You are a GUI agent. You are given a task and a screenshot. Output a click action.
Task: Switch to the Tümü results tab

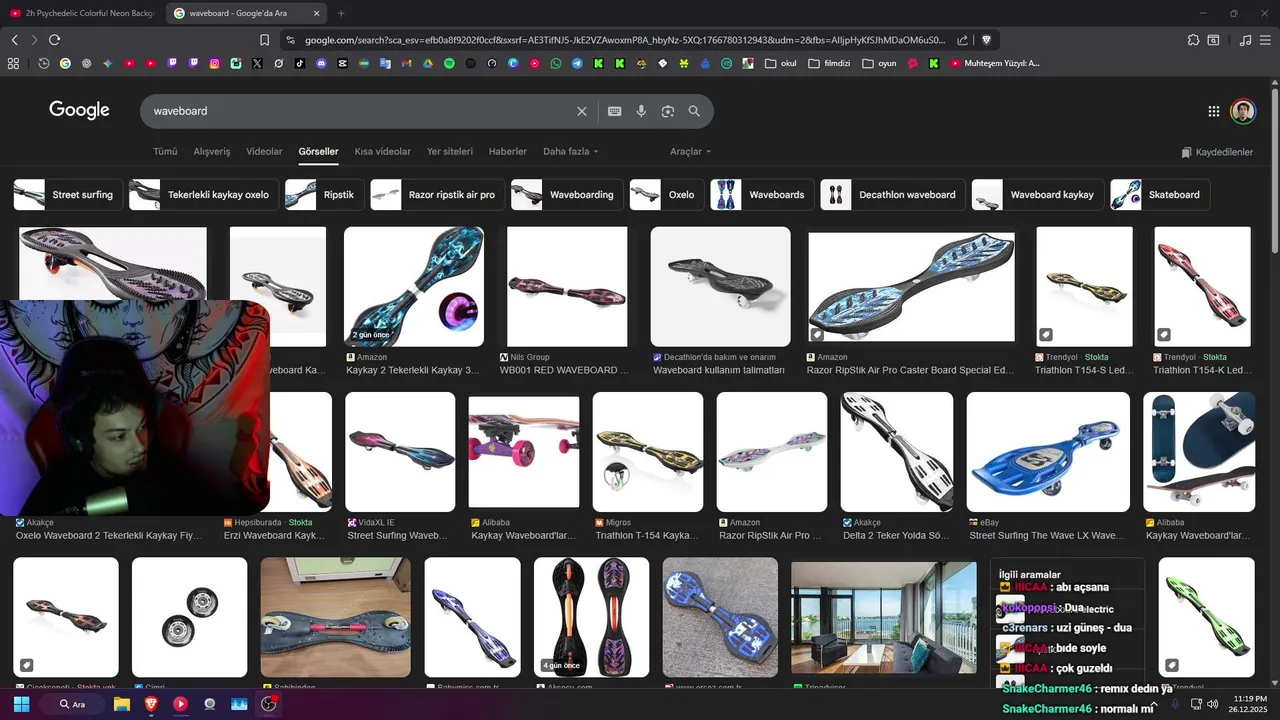coord(165,152)
